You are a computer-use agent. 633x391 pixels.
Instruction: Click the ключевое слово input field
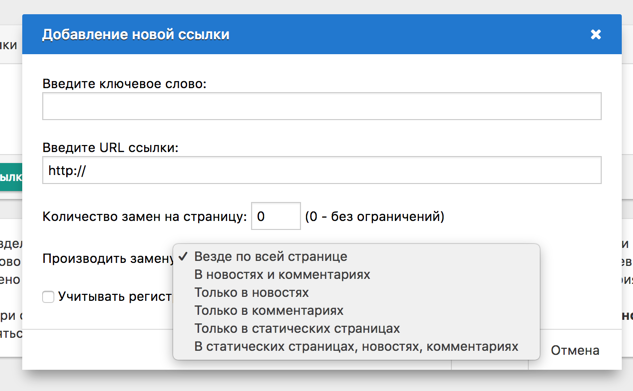(322, 106)
